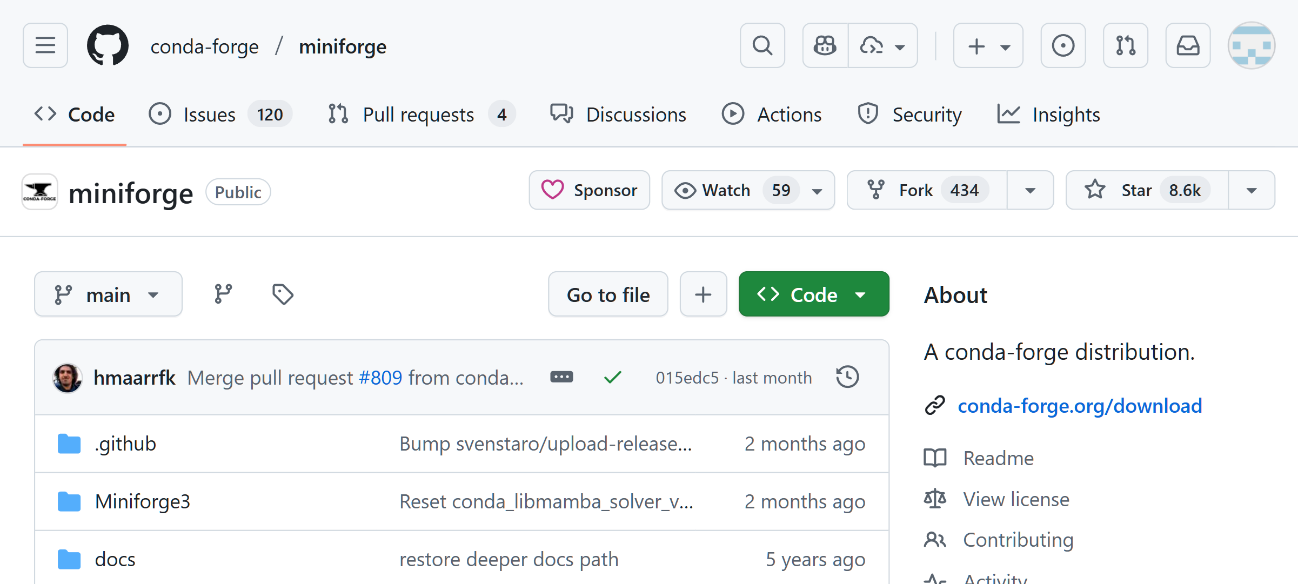Open the pull requests icon in header

(x=1125, y=46)
